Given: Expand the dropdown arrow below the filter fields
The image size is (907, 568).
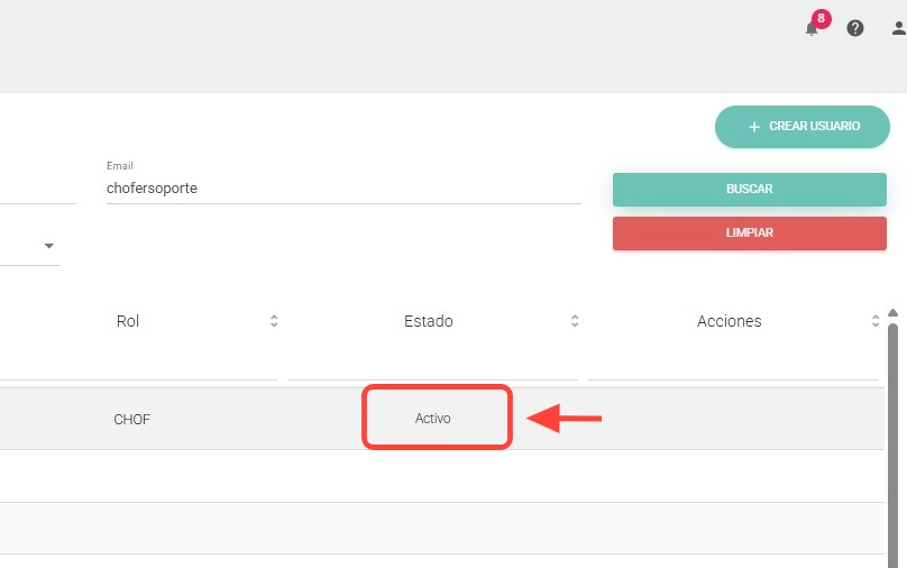Looking at the screenshot, I should click(48, 246).
